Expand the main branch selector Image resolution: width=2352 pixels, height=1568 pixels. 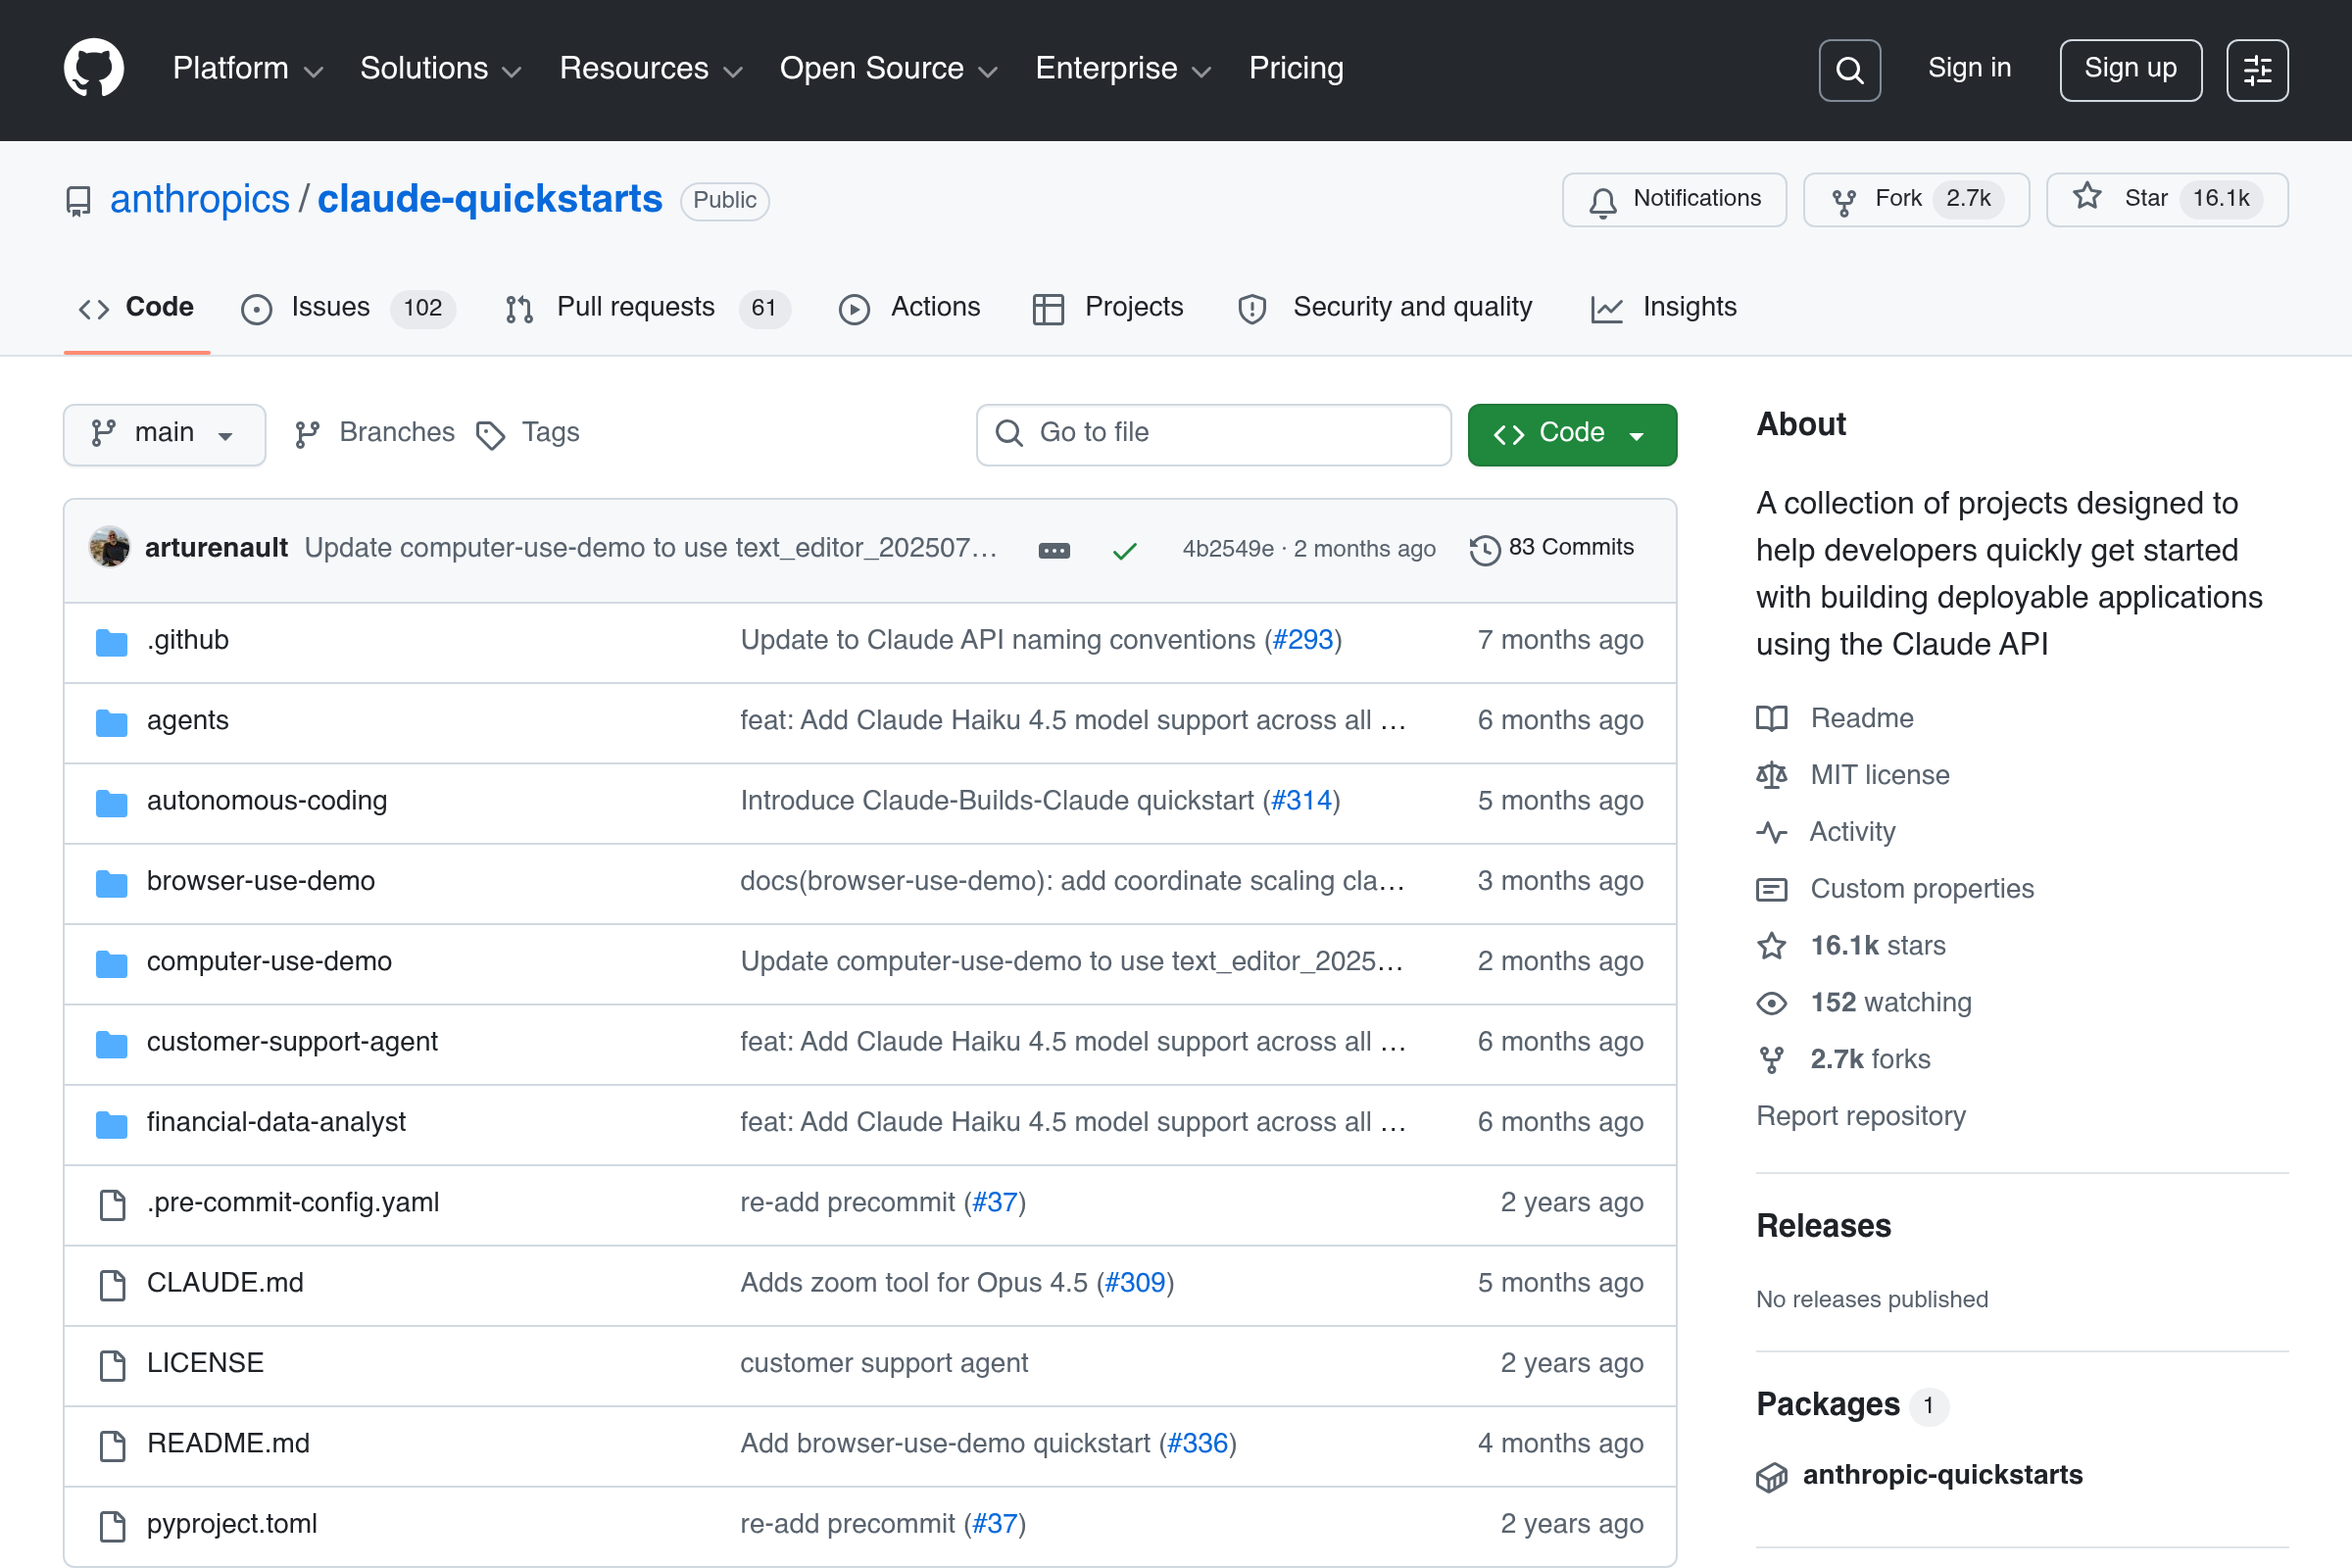tap(164, 434)
